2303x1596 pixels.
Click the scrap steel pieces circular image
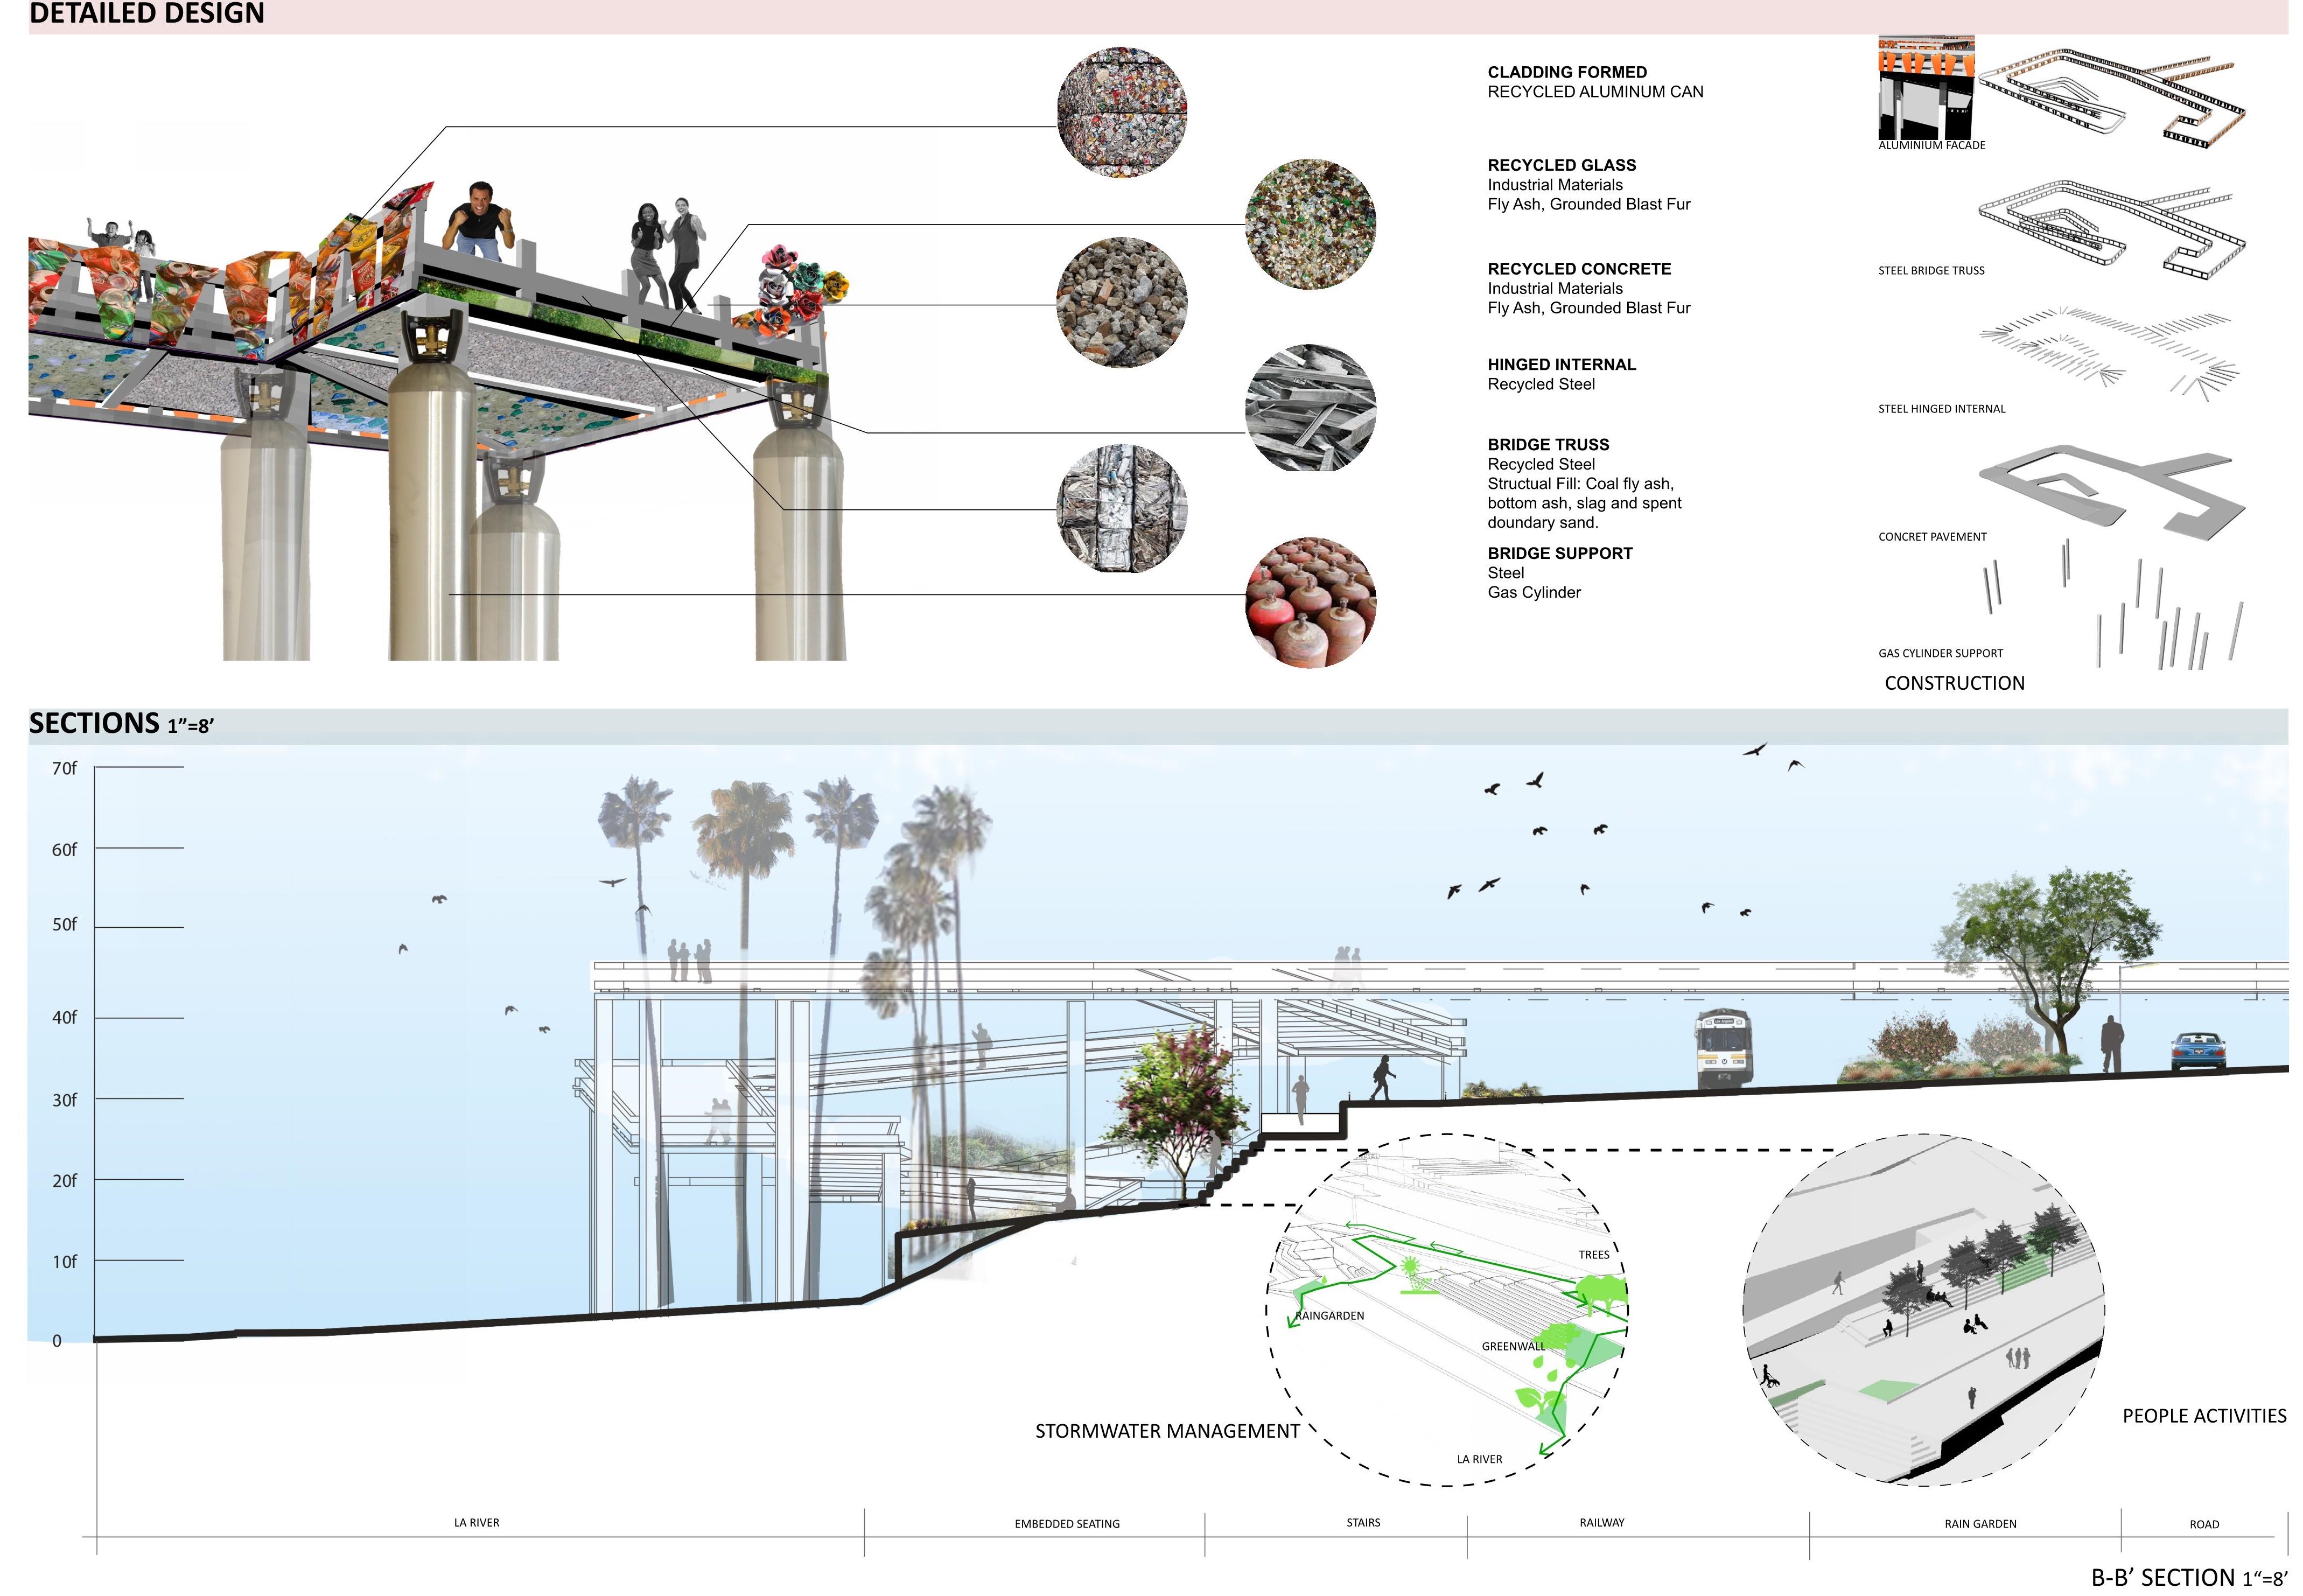(x=1310, y=408)
